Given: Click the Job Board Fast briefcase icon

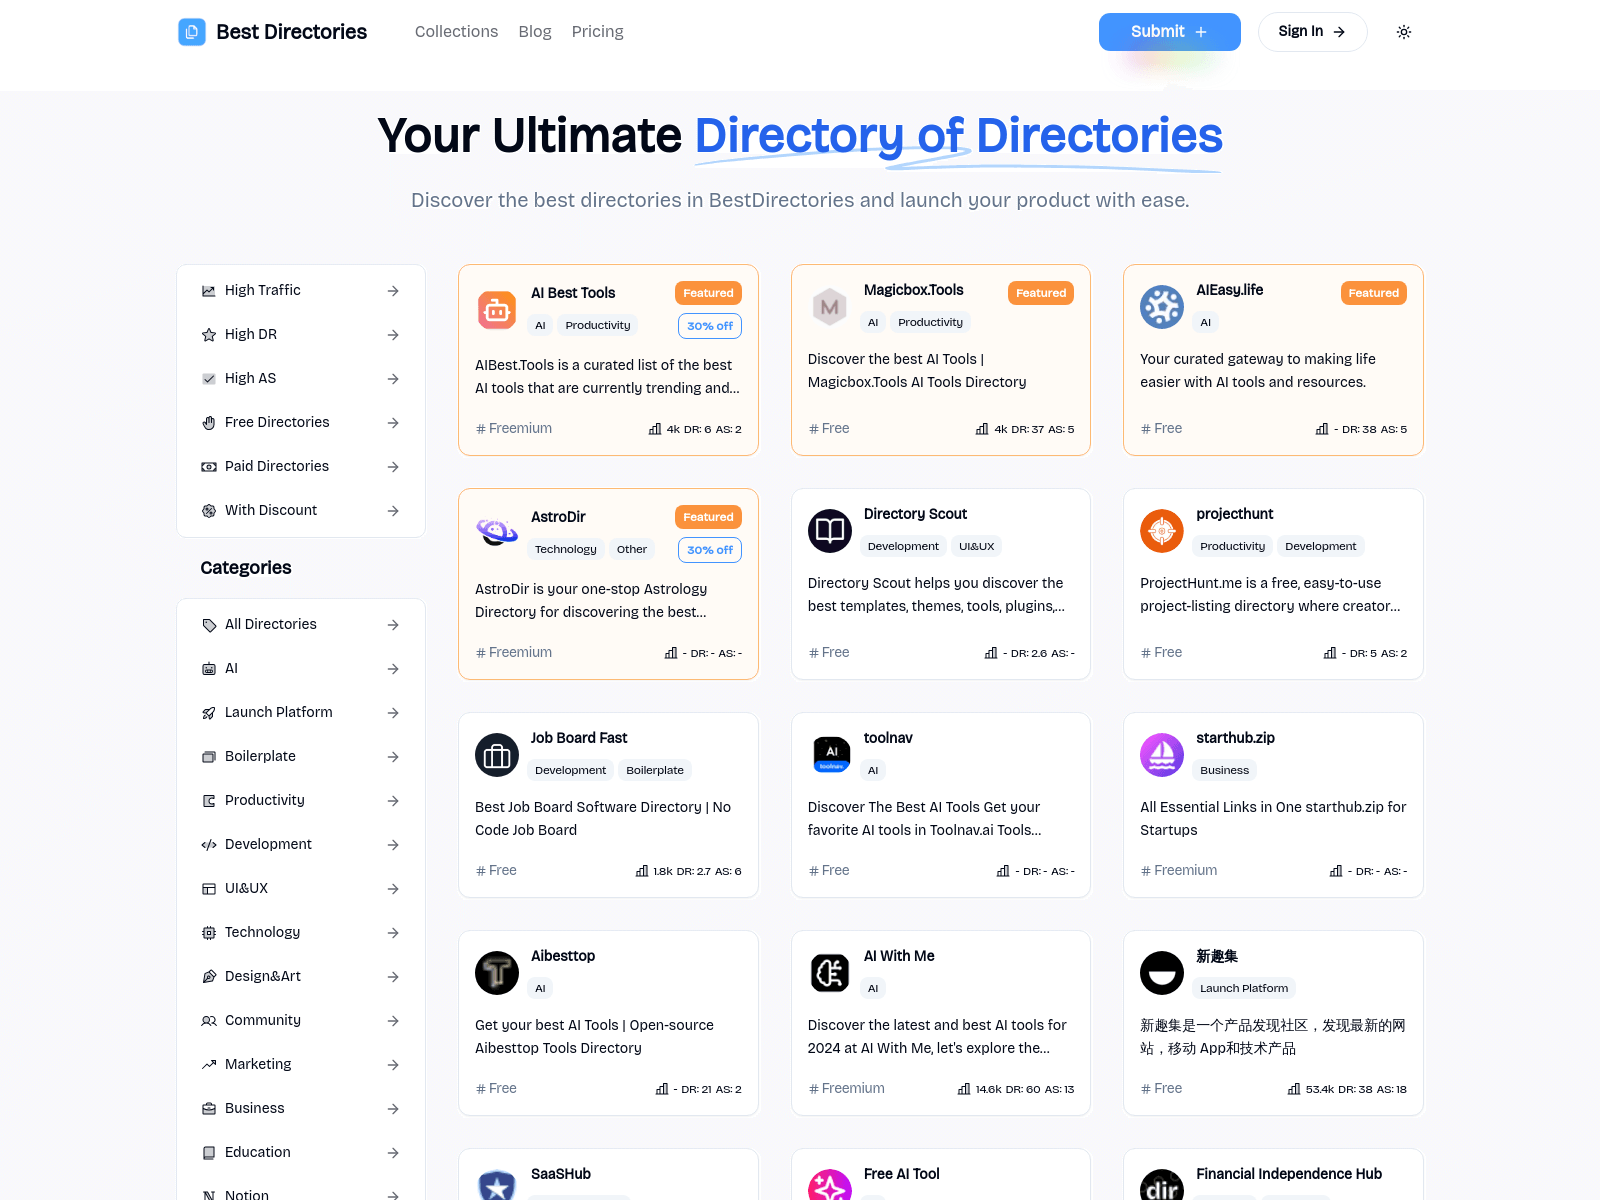Looking at the screenshot, I should click(496, 755).
